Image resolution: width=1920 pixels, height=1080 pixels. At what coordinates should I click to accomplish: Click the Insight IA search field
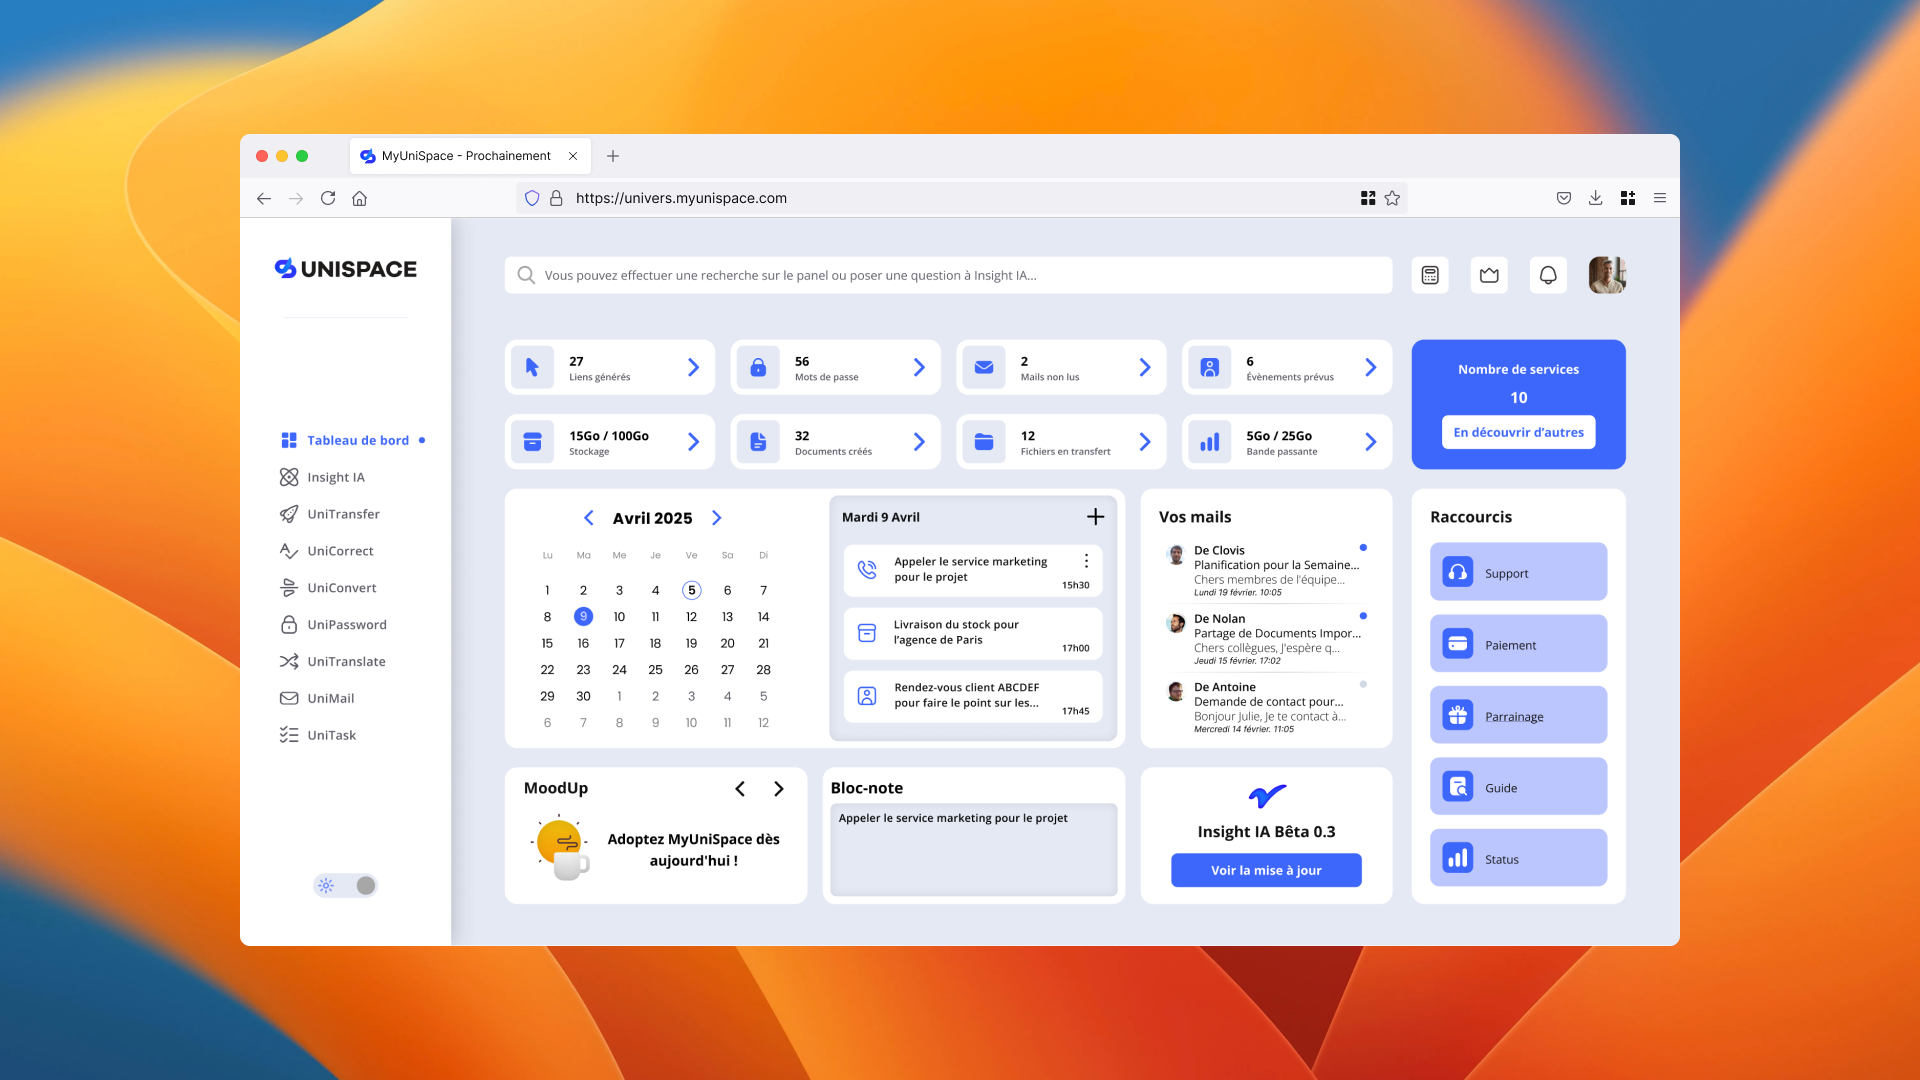948,275
